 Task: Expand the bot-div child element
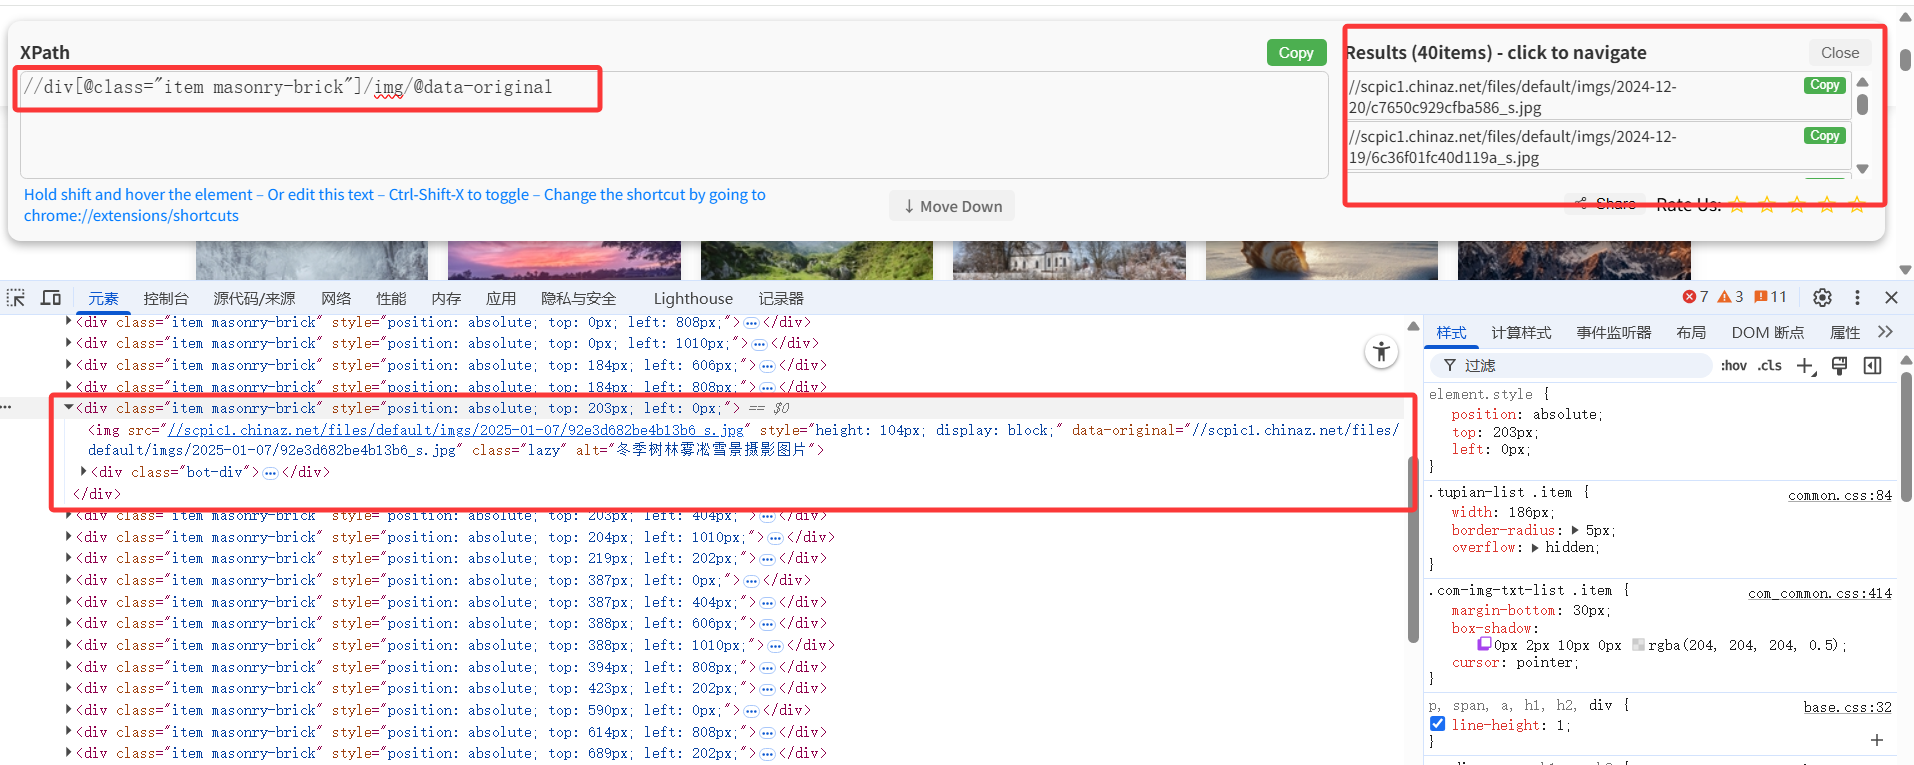(x=84, y=472)
